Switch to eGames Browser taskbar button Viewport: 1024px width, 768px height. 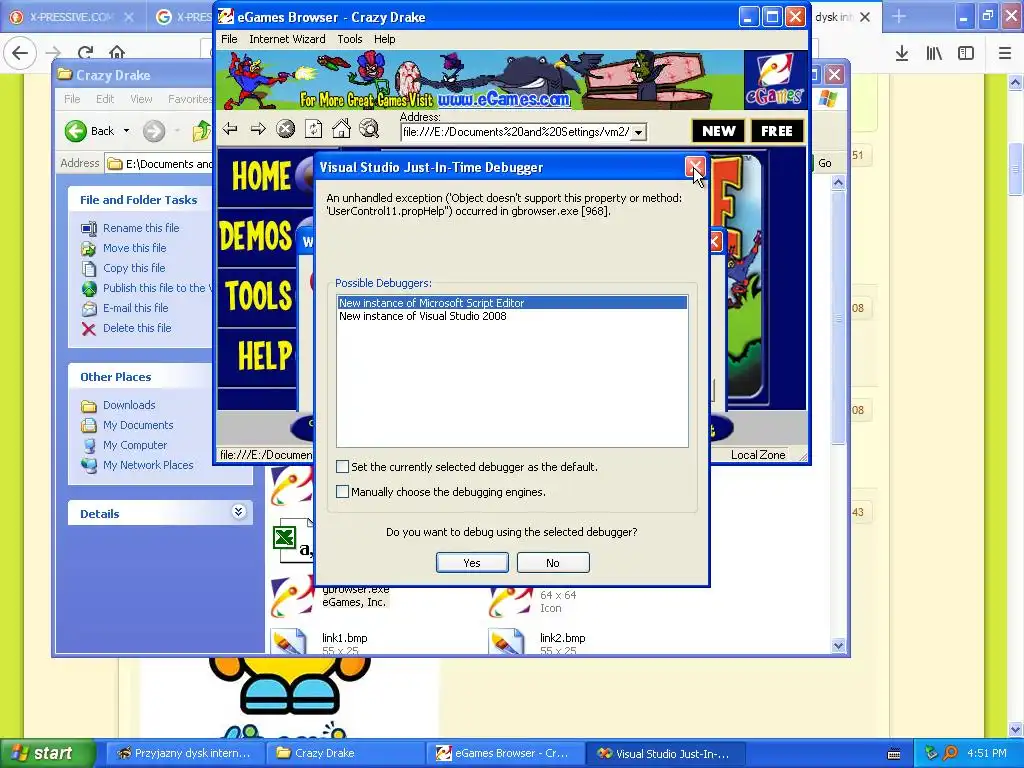[505, 753]
